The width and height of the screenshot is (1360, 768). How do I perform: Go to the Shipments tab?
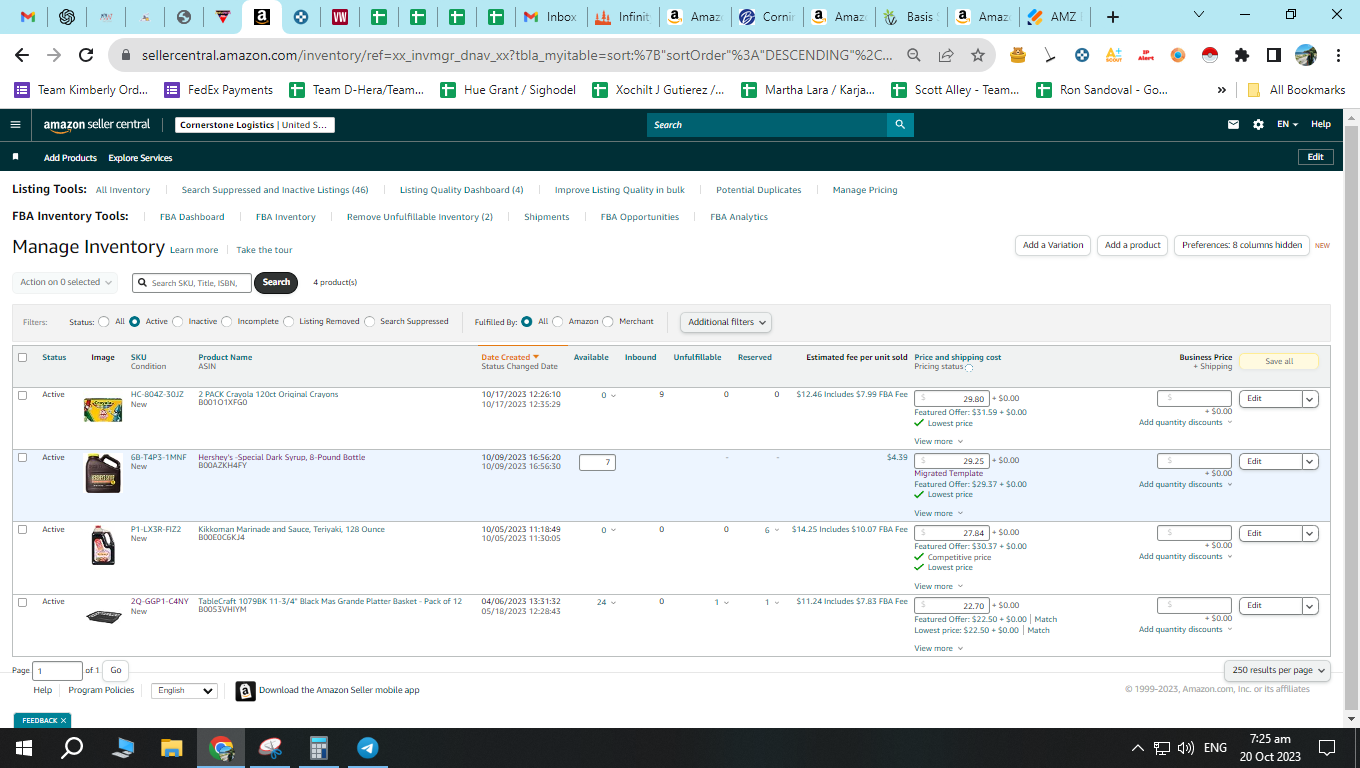coord(547,217)
